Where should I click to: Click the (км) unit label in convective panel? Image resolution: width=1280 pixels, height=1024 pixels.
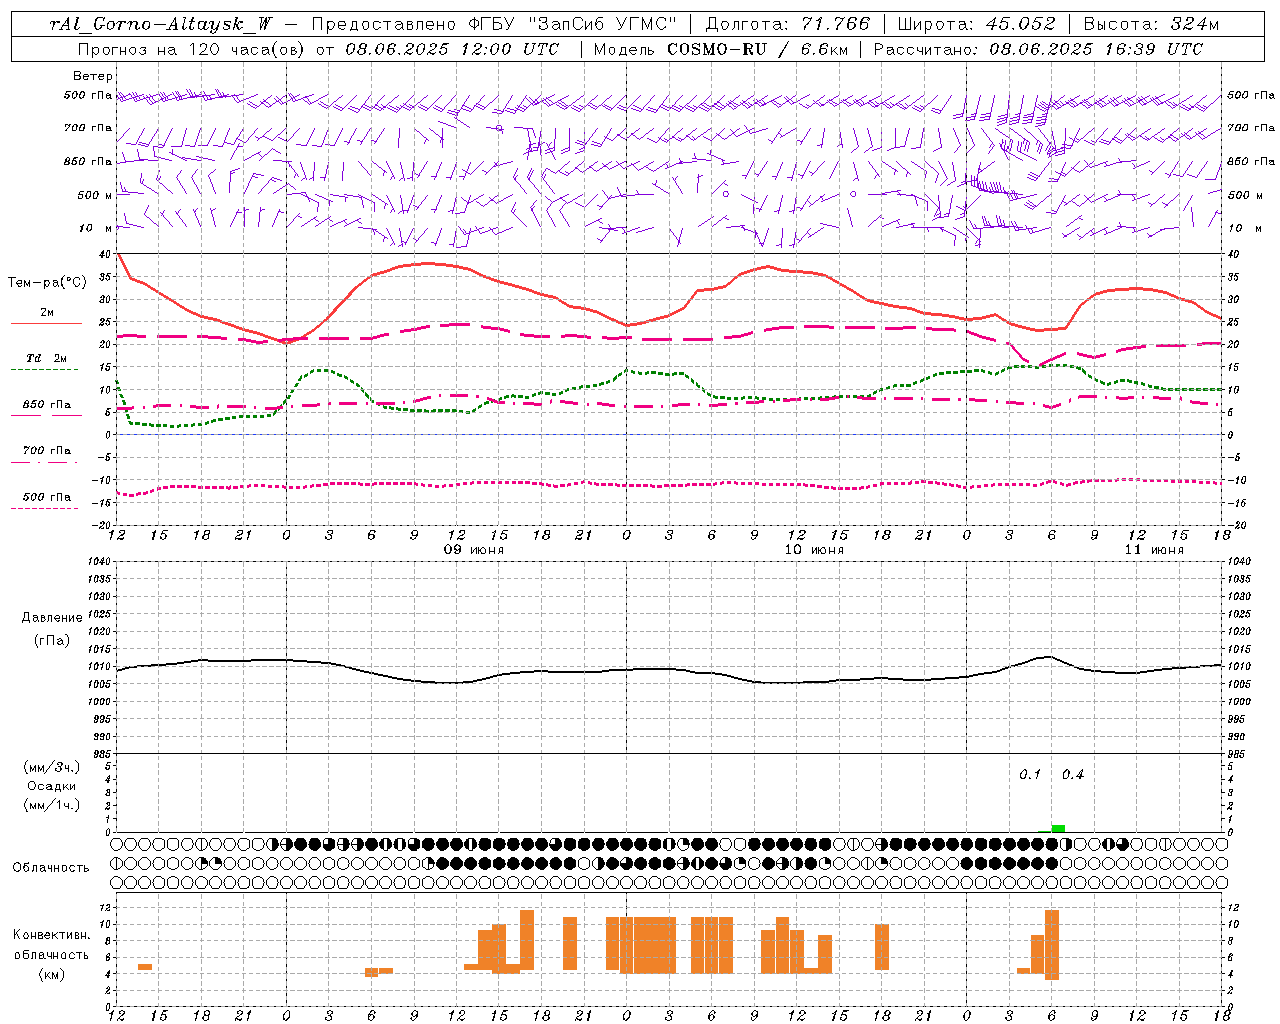[x=51, y=974]
